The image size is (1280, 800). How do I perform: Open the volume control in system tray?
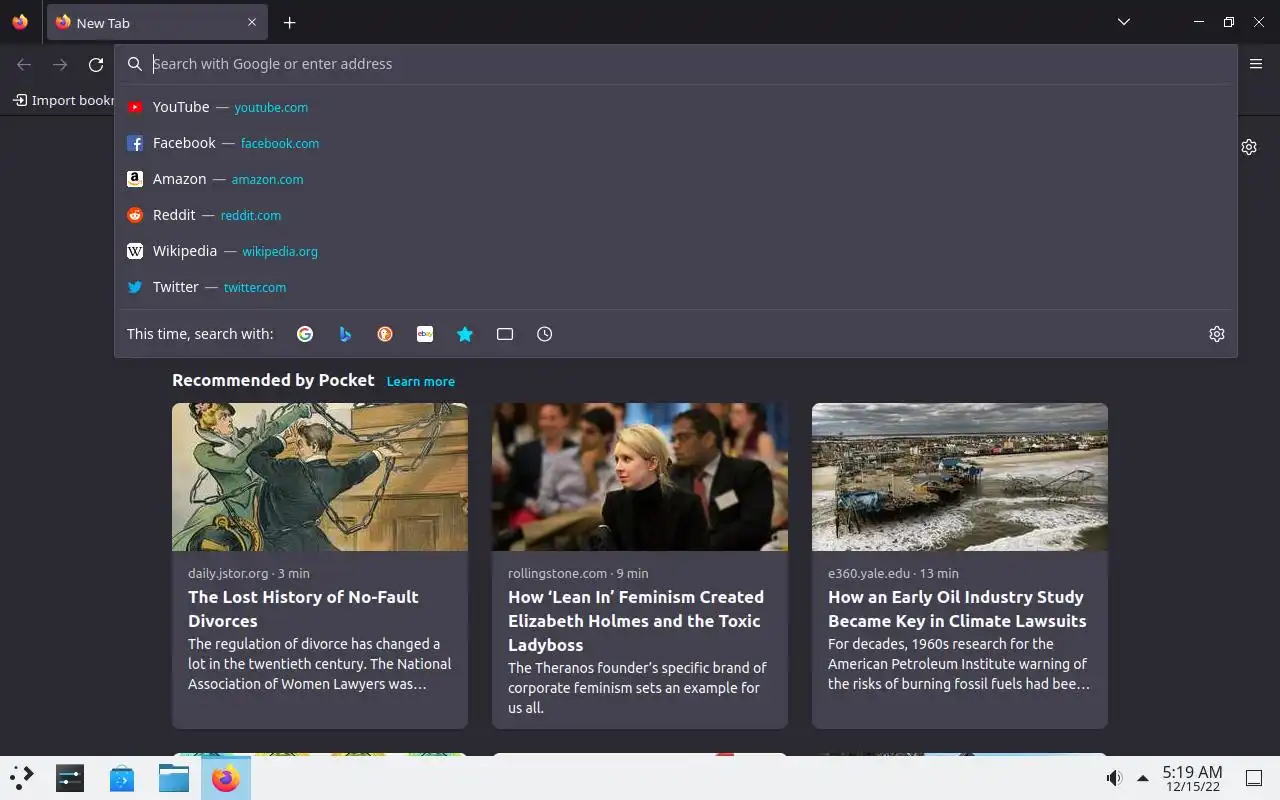click(1114, 778)
